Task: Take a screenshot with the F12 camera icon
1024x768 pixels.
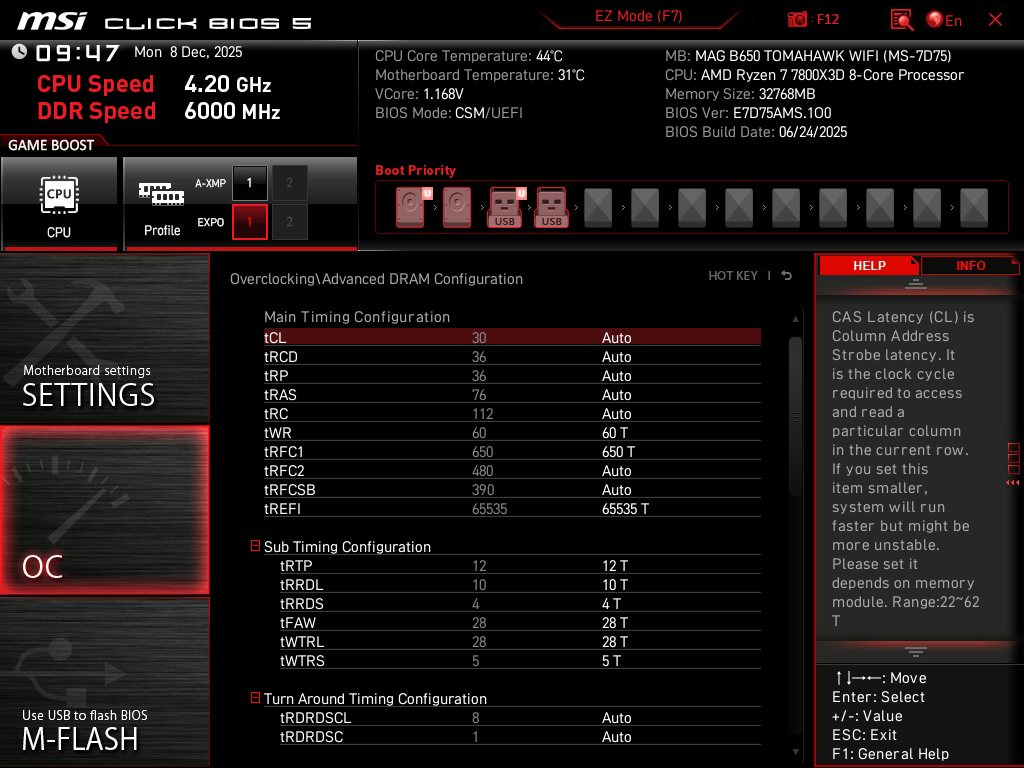Action: pyautogui.click(x=797, y=20)
